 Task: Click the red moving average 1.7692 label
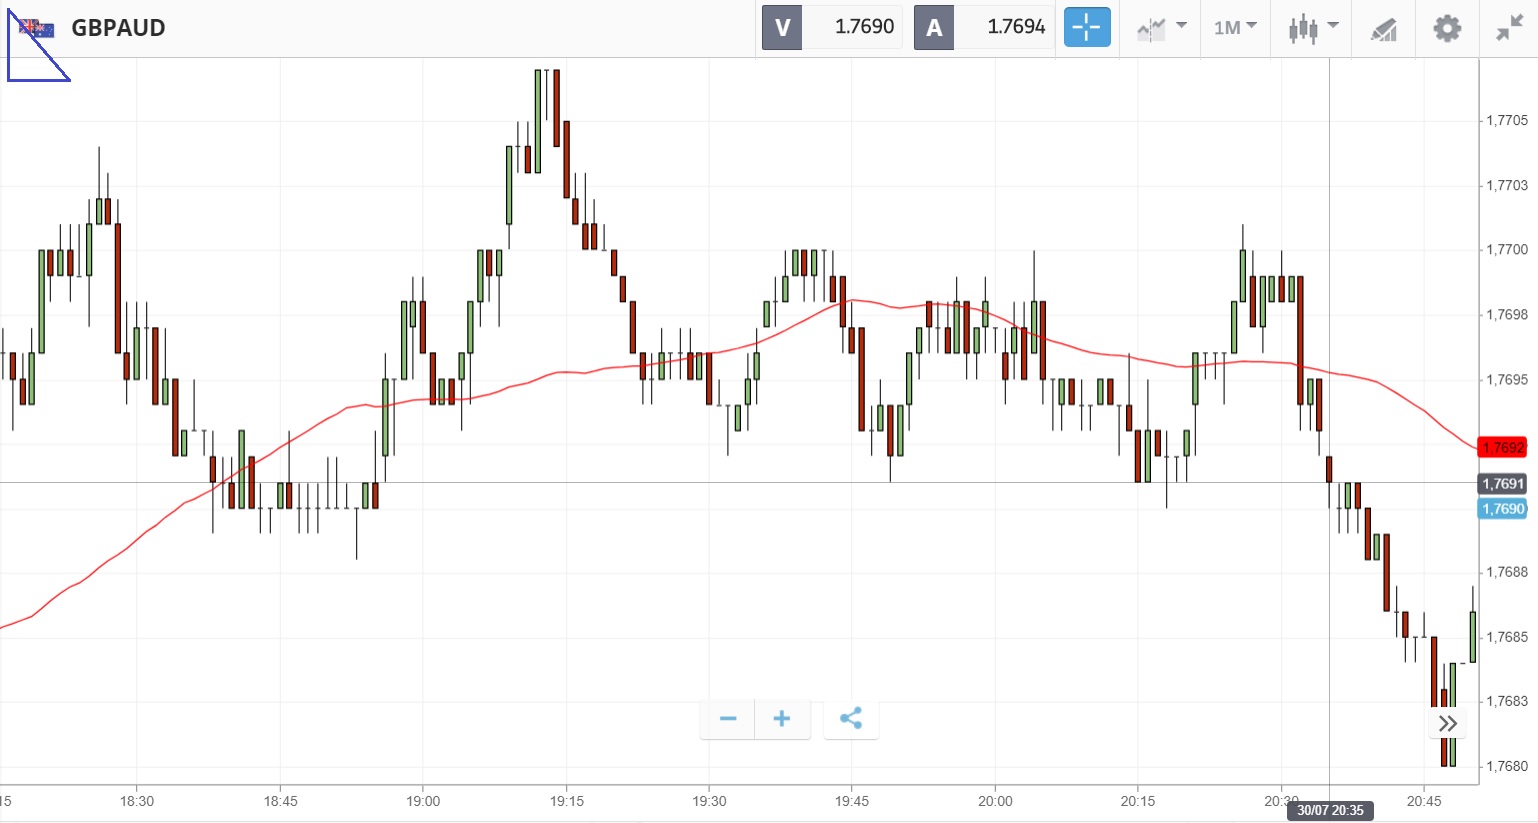pos(1502,448)
